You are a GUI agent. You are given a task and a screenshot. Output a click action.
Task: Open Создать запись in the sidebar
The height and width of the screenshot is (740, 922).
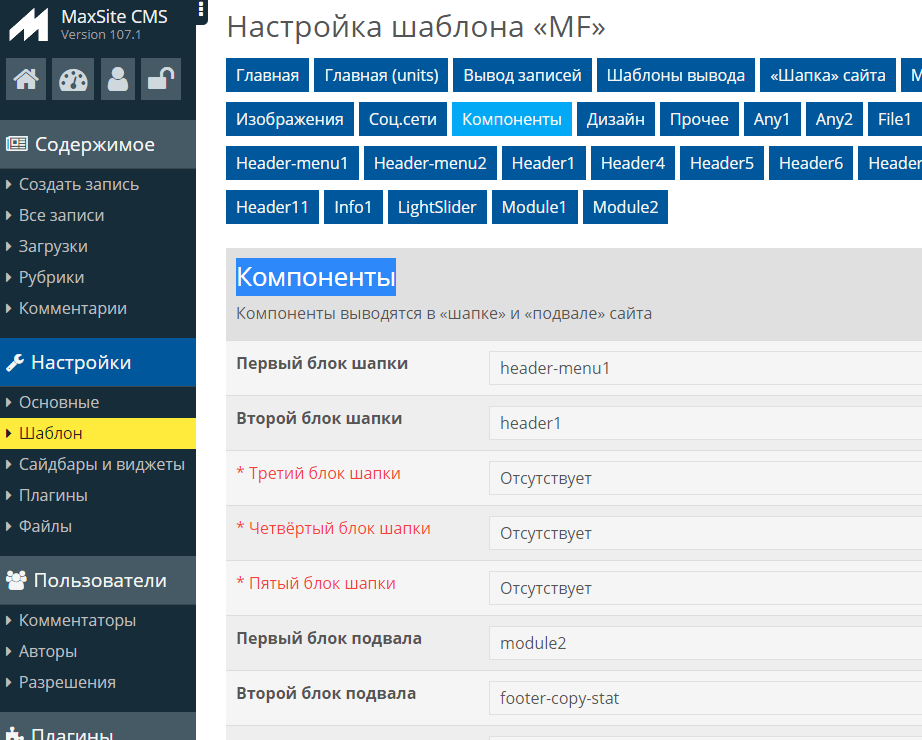[78, 184]
